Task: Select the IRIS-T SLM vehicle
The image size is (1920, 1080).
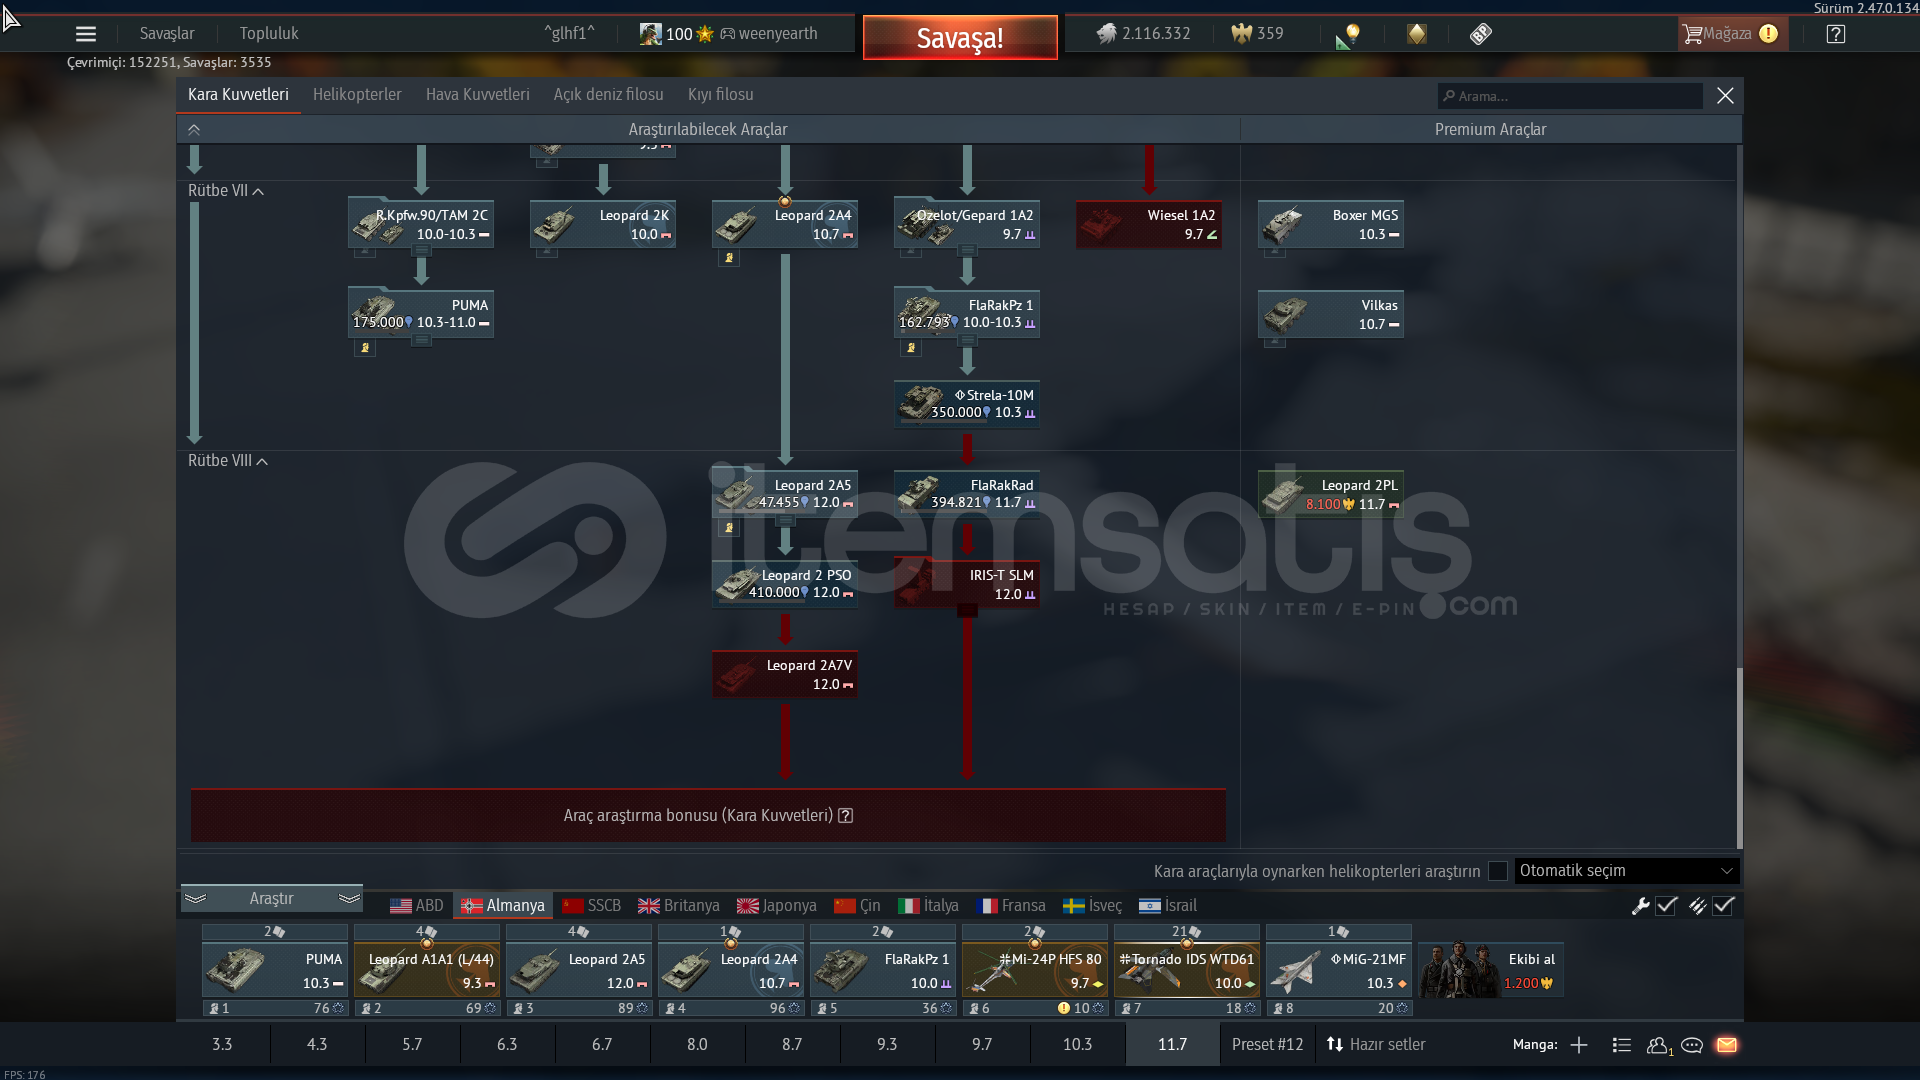Action: [x=967, y=583]
